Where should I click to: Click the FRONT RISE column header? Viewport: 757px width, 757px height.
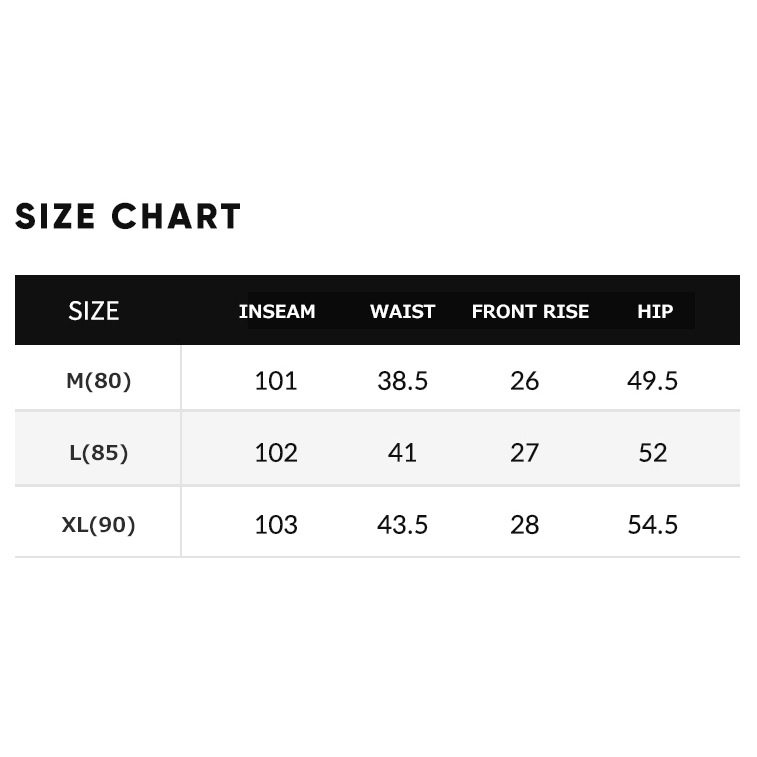[530, 312]
